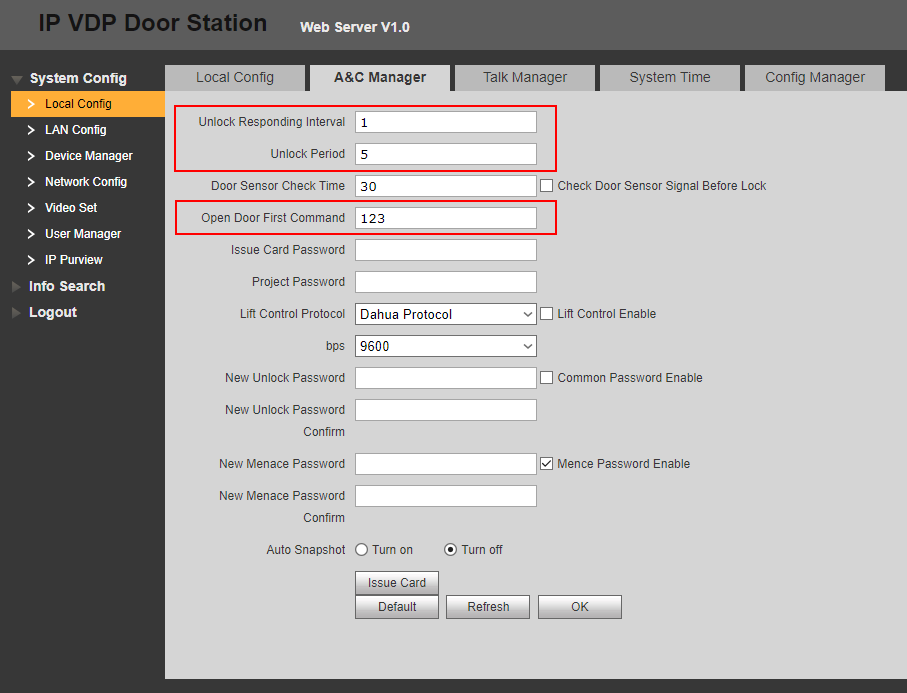907x693 pixels.
Task: Open Video Set in sidebar
Action: (71, 208)
